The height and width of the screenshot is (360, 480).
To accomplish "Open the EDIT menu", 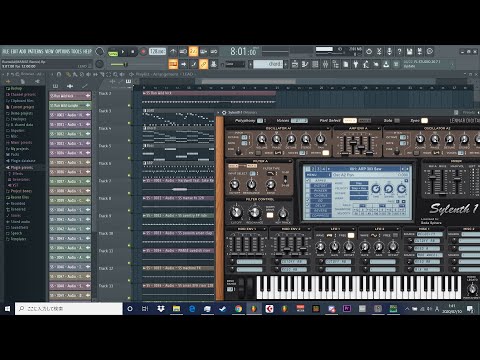I will pyautogui.click(x=14, y=52).
